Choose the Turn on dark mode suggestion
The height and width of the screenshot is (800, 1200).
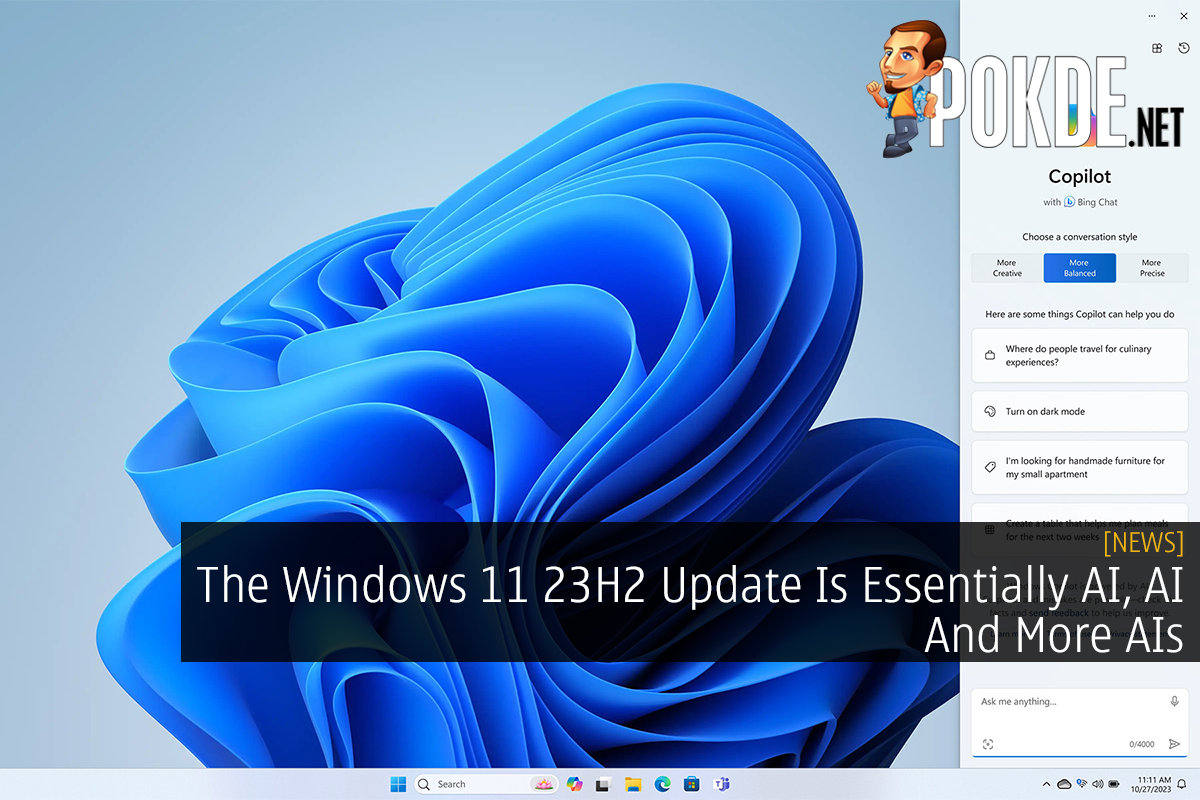click(x=1080, y=411)
